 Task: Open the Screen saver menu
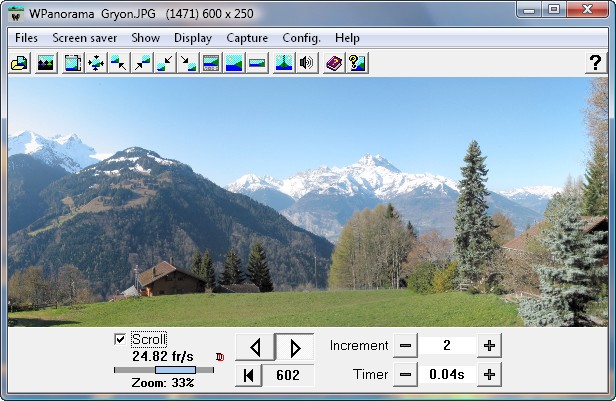pyautogui.click(x=84, y=38)
